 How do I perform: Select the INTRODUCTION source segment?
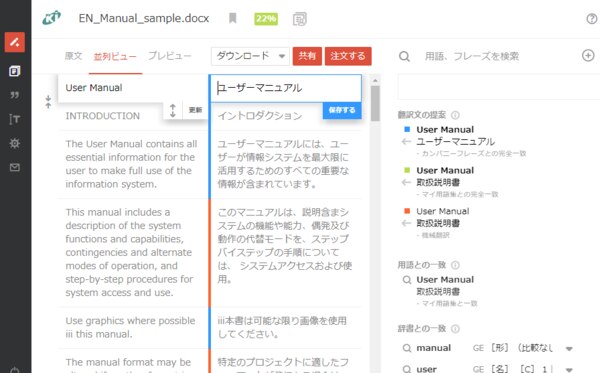[x=103, y=116]
